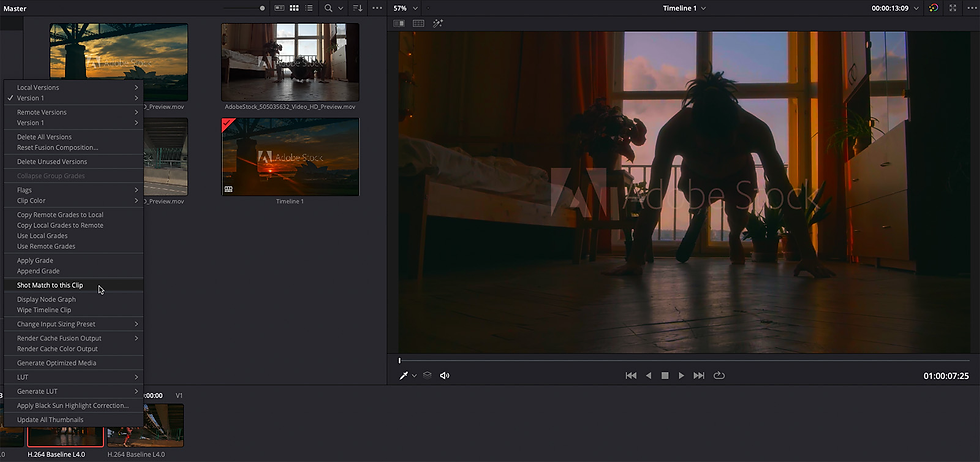Image resolution: width=980 pixels, height=462 pixels.
Task: Choose Apply Black Sun Highlight Correction
Action: [74, 406]
